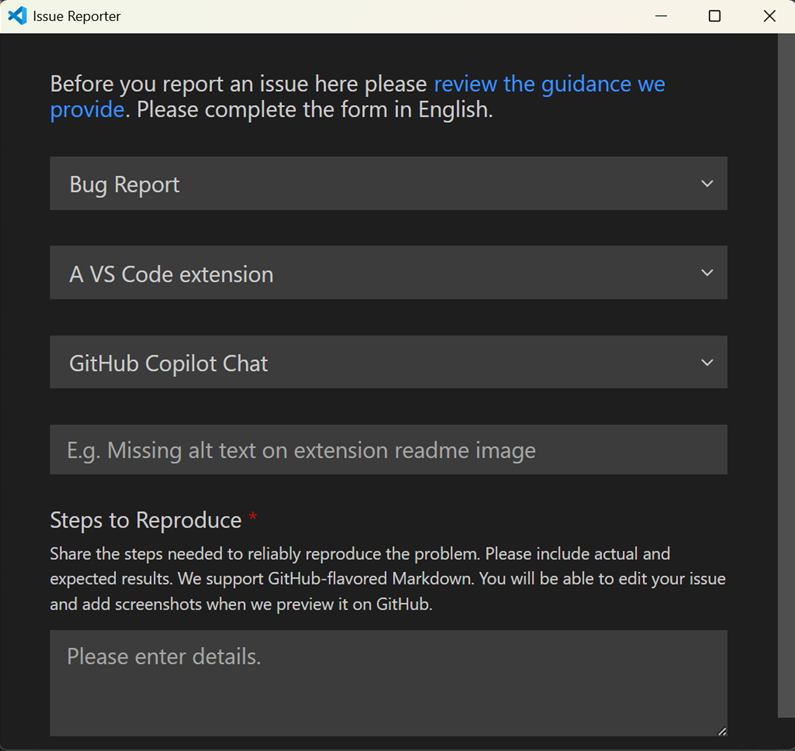The width and height of the screenshot is (795, 751).
Task: Open the 'review the guidance we provide' link
Action: pos(548,84)
